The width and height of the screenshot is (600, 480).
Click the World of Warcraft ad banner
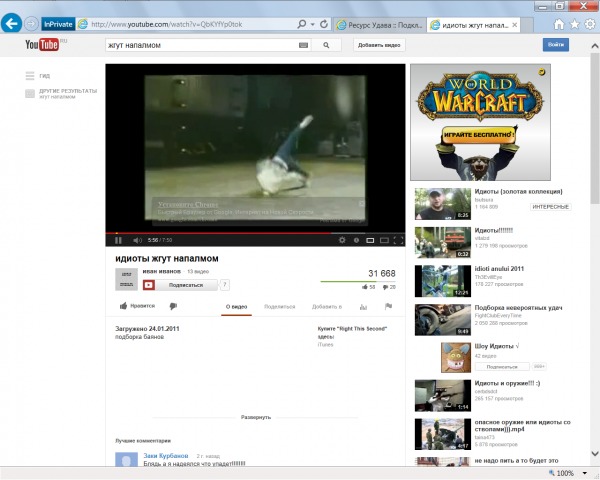[480, 122]
